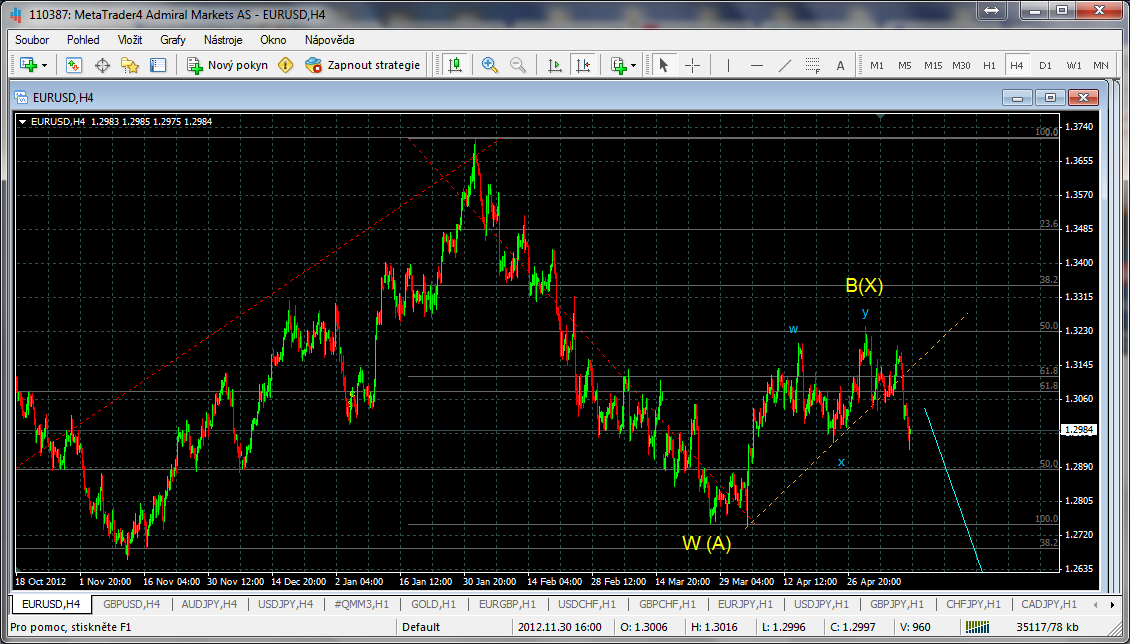This screenshot has height=644, width=1130.
Task: Click the B(X) wave label on chart
Action: click(x=864, y=286)
